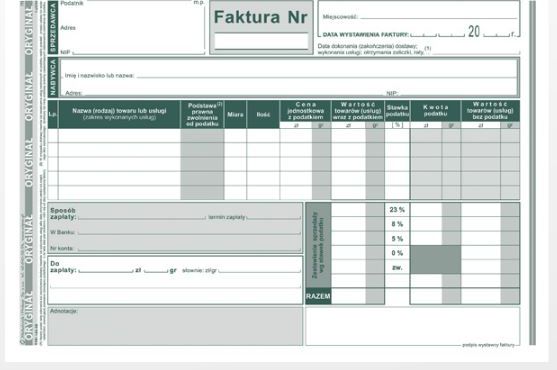The height and width of the screenshot is (370, 557).
Task: Click the Faktura Nr title
Action: [x=261, y=17]
